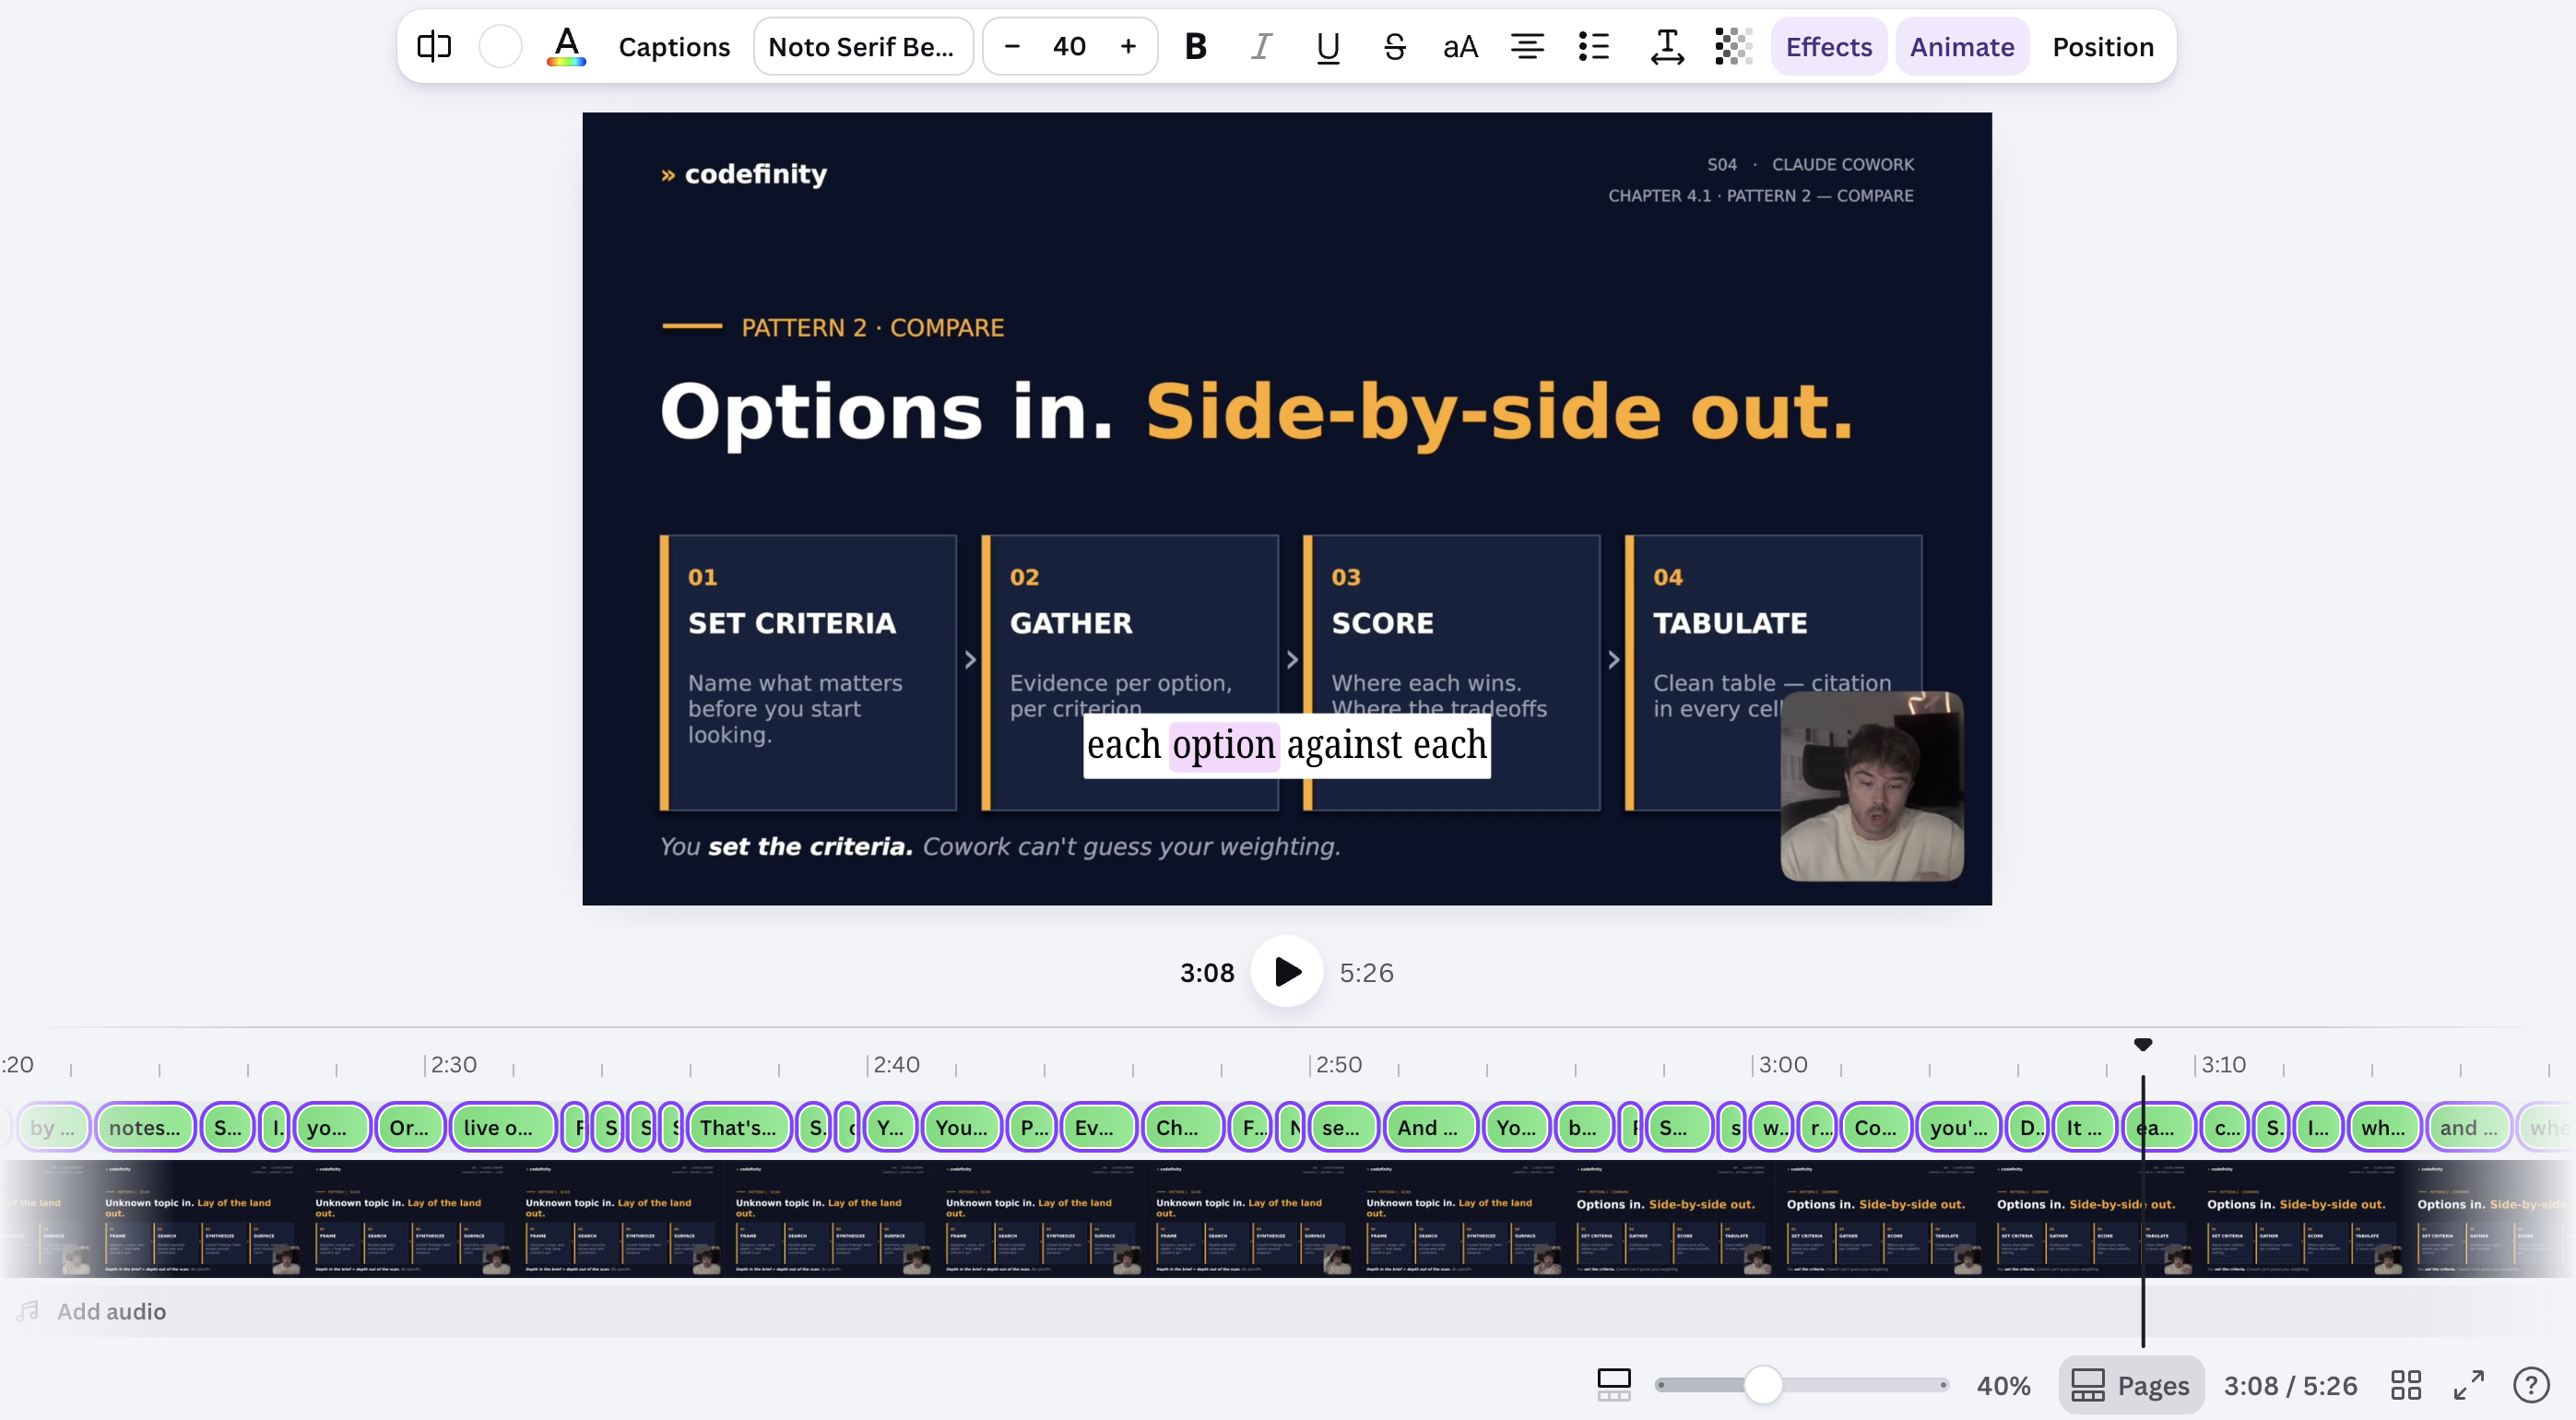Image resolution: width=2576 pixels, height=1420 pixels.
Task: Open text alignment options
Action: [1527, 46]
